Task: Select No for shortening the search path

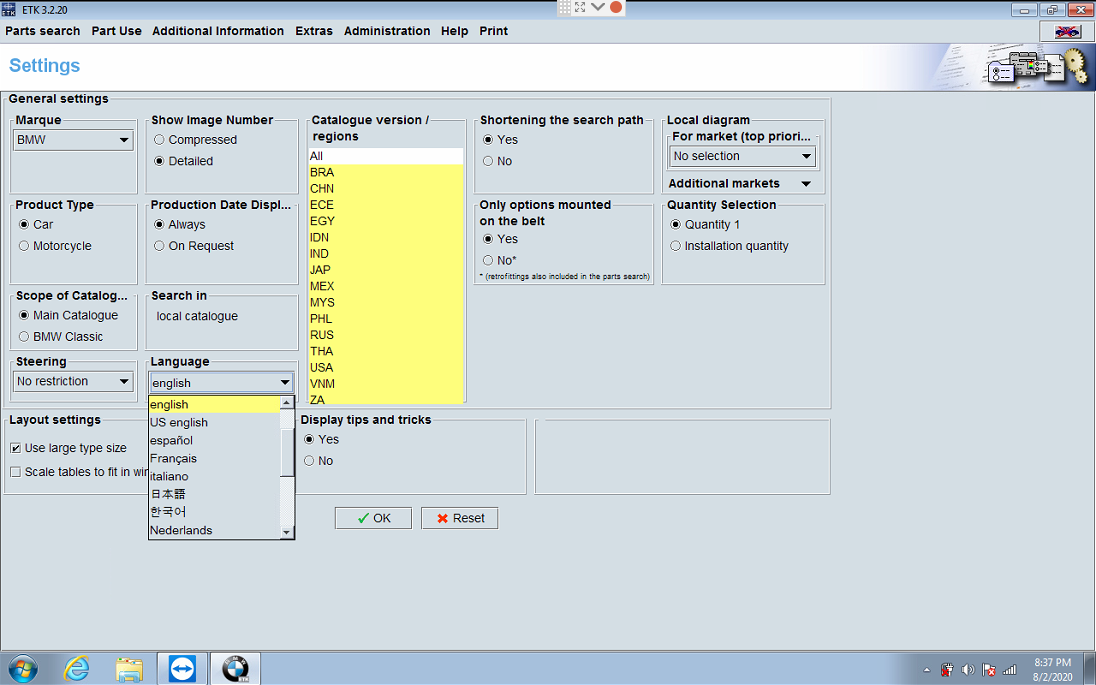Action: (x=497, y=161)
